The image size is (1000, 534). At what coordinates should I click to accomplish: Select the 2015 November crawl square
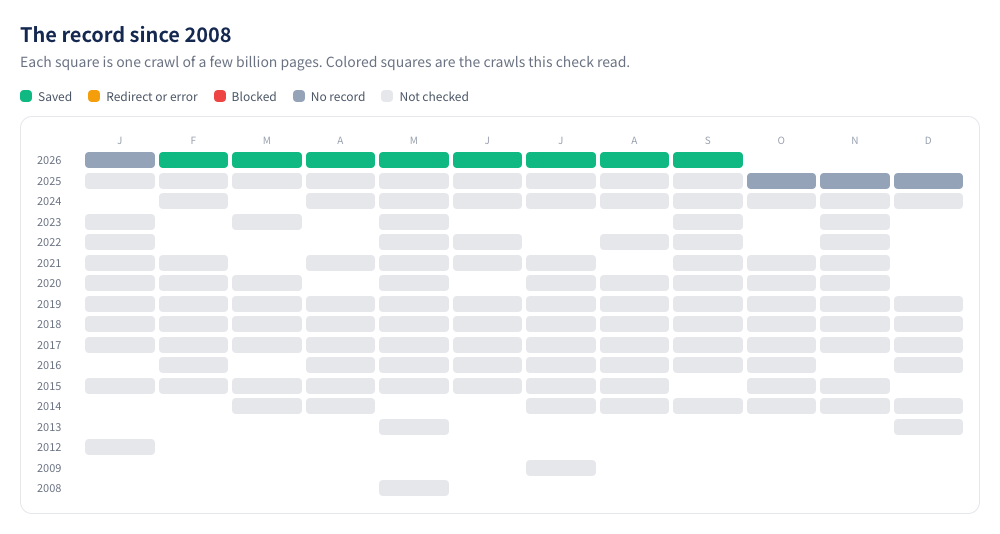[855, 386]
